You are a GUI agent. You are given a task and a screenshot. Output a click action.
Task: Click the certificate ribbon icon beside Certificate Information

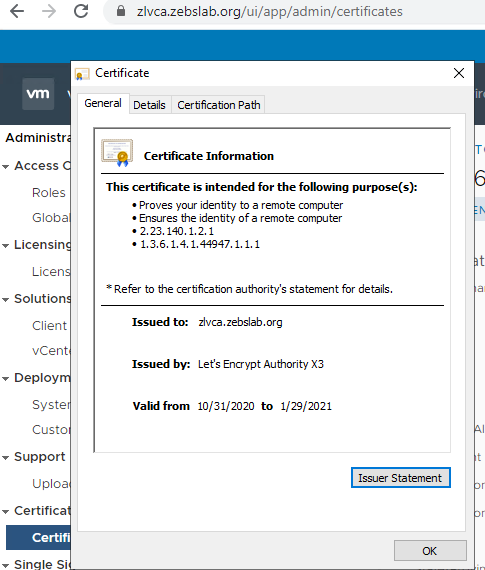(x=117, y=153)
